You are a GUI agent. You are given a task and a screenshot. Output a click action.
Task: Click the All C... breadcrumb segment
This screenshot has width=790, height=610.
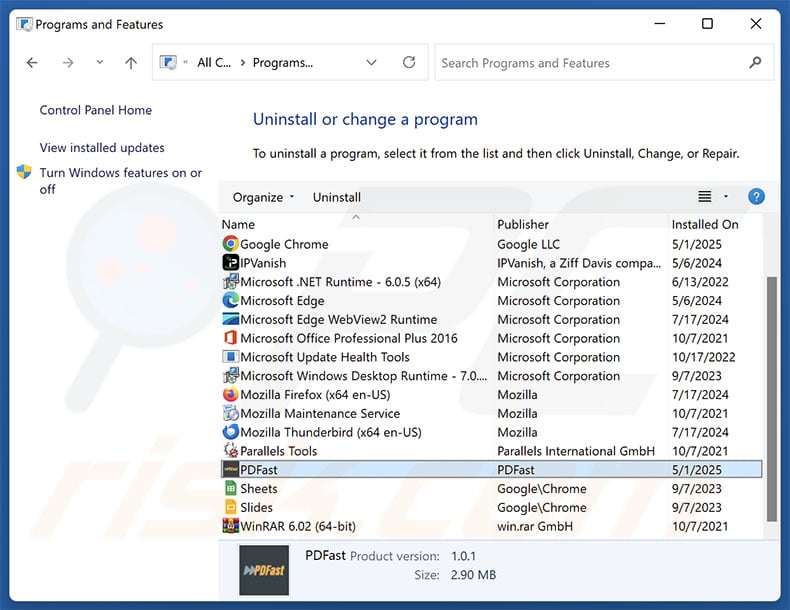[214, 62]
